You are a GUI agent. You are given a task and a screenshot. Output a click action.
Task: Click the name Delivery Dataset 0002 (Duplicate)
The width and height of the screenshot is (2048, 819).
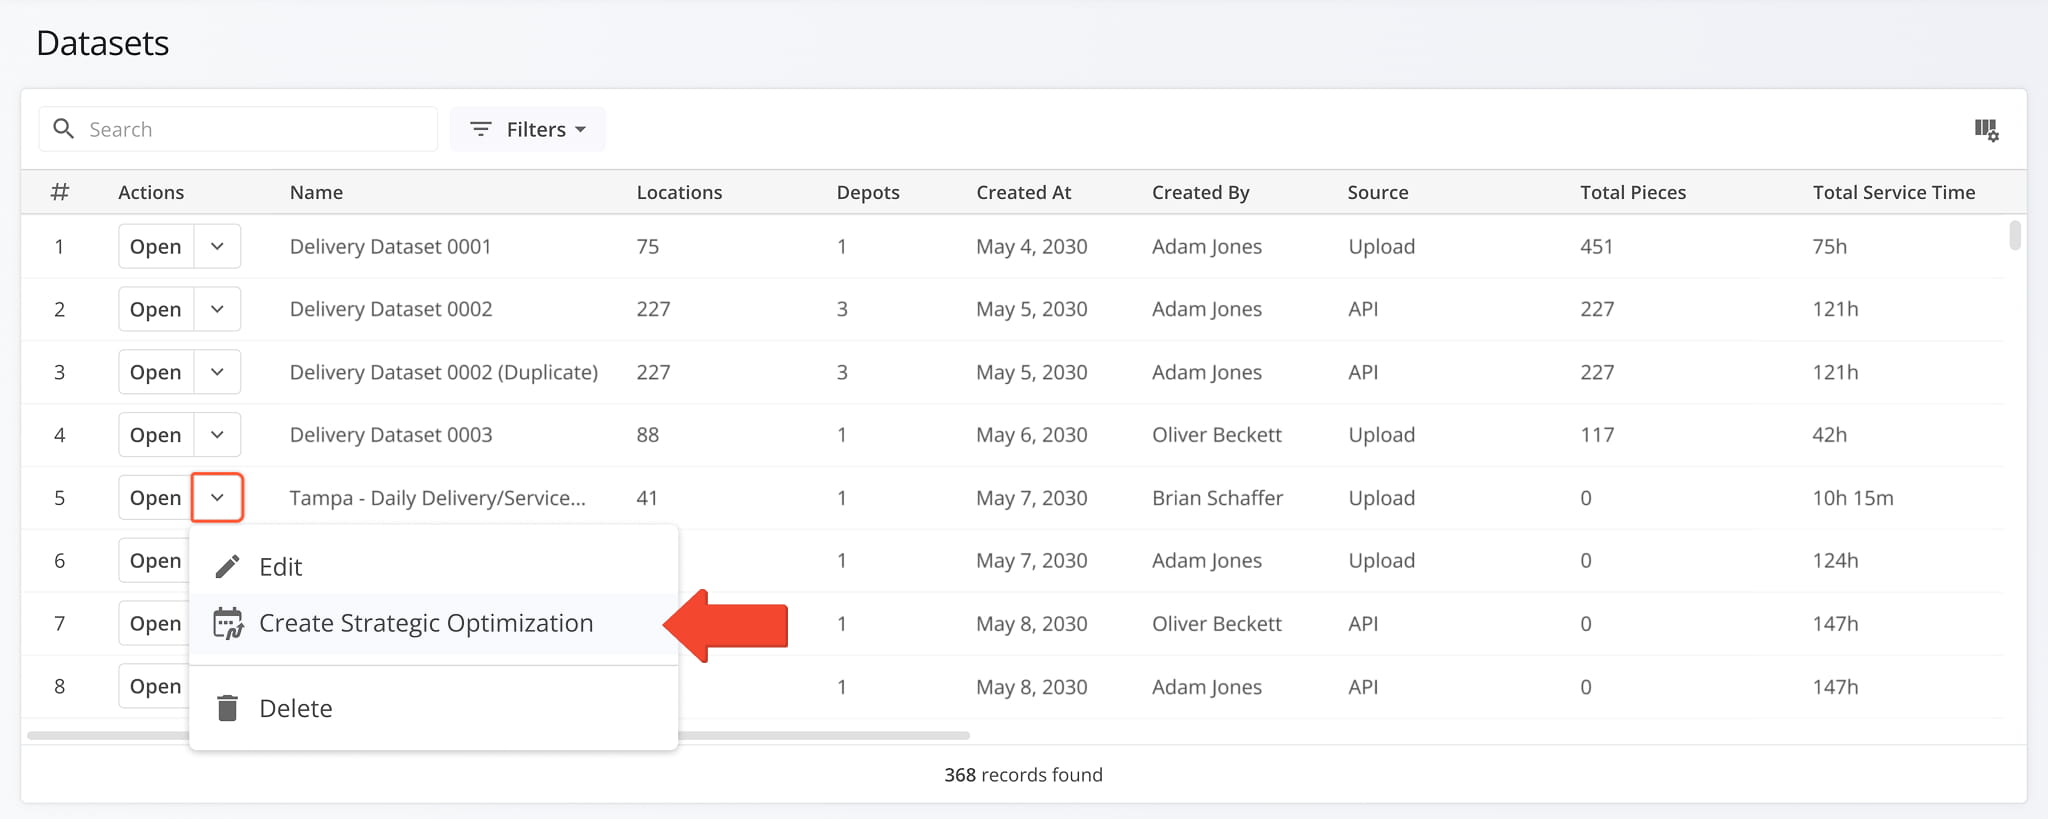tap(443, 372)
